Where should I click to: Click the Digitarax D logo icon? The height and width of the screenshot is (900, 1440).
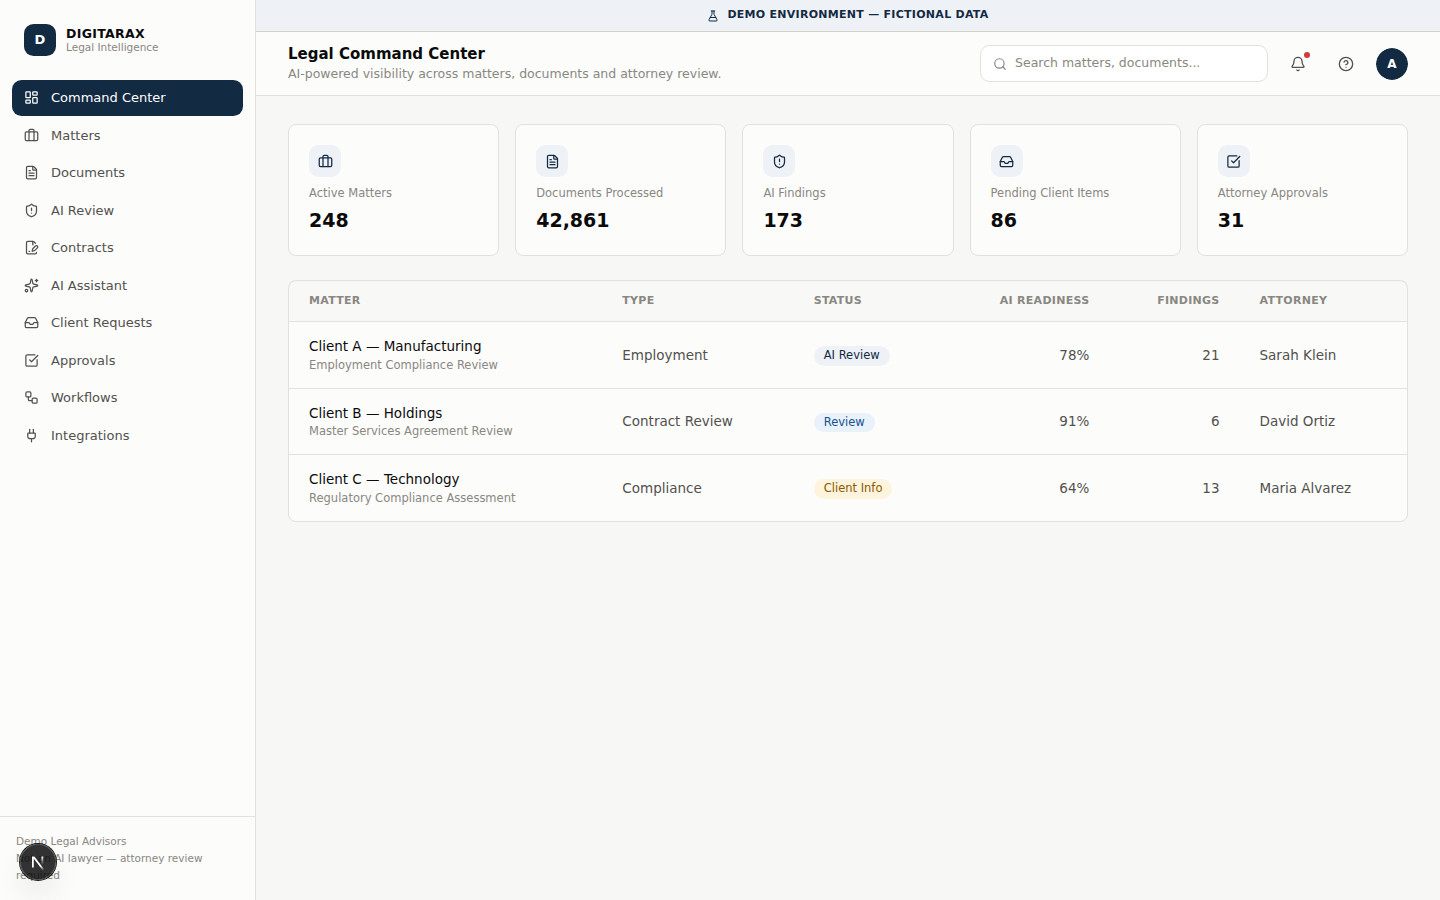pyautogui.click(x=40, y=40)
